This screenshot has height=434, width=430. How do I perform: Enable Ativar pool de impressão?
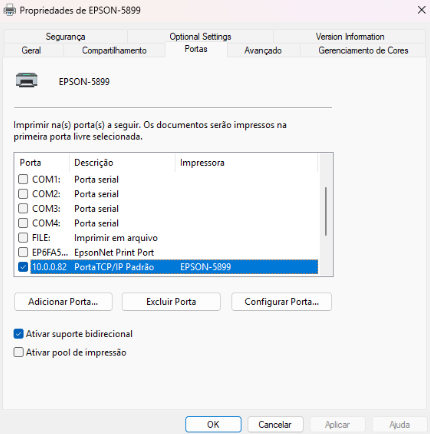19,352
